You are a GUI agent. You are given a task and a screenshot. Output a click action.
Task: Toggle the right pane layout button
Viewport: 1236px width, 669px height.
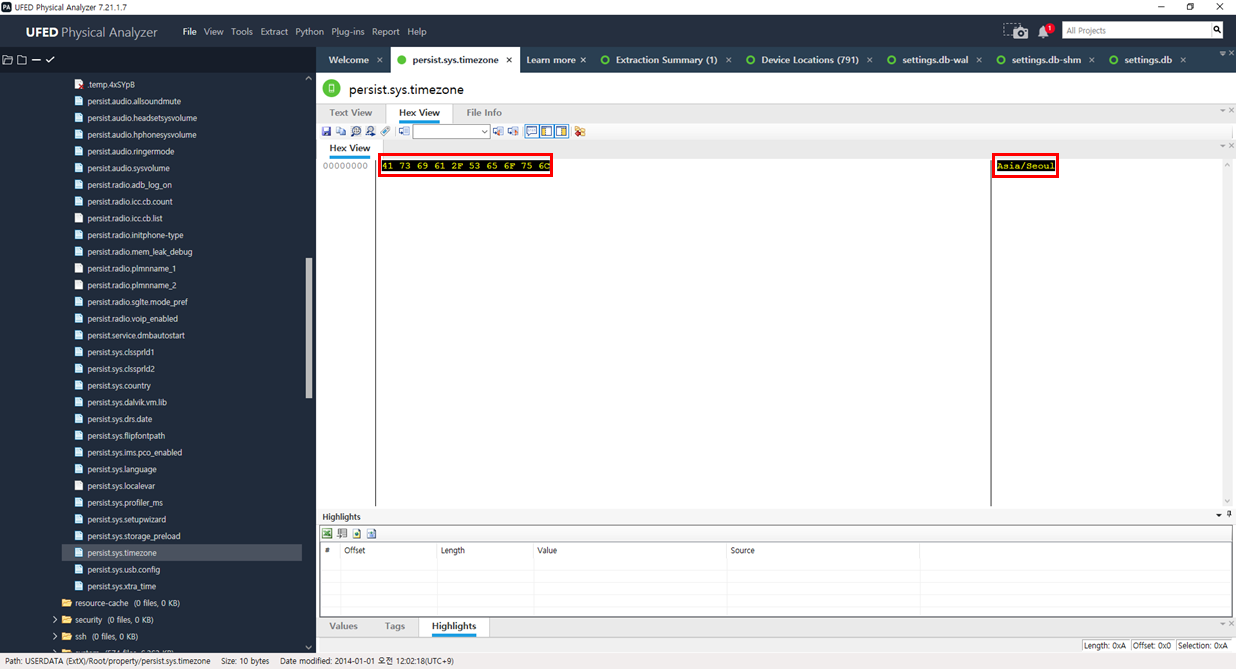(x=561, y=131)
